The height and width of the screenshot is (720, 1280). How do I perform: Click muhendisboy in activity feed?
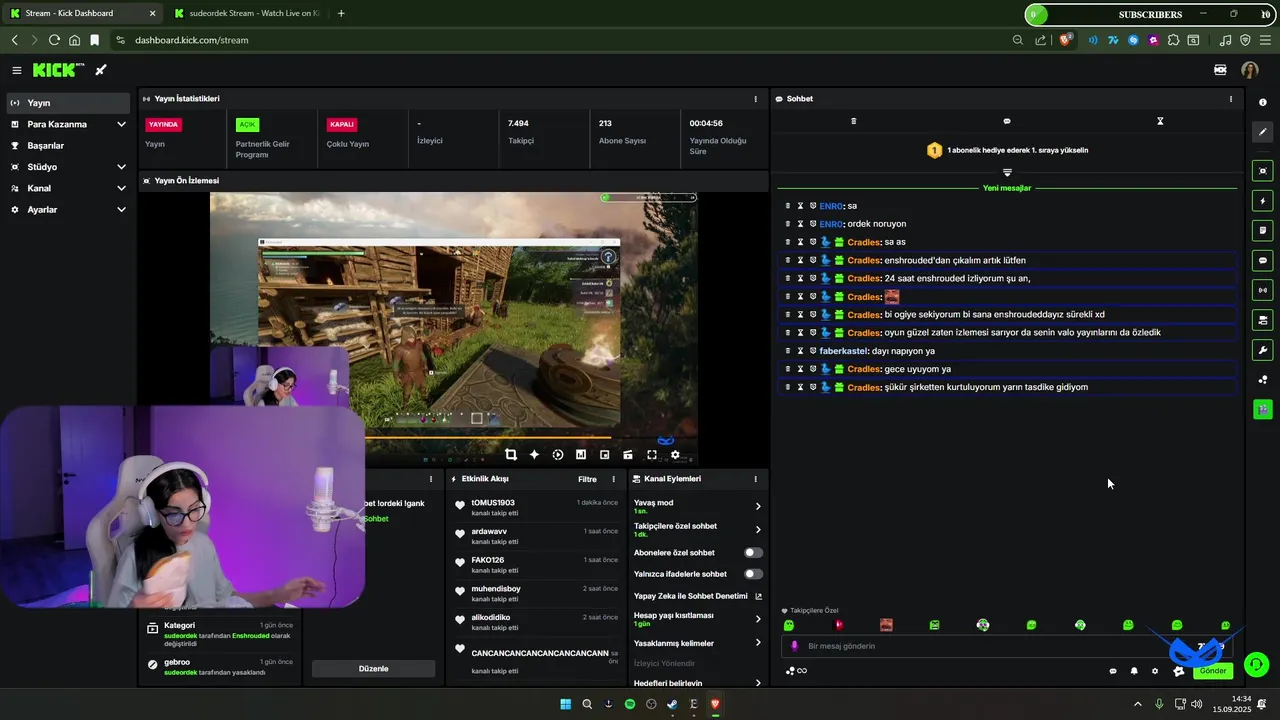click(x=496, y=589)
